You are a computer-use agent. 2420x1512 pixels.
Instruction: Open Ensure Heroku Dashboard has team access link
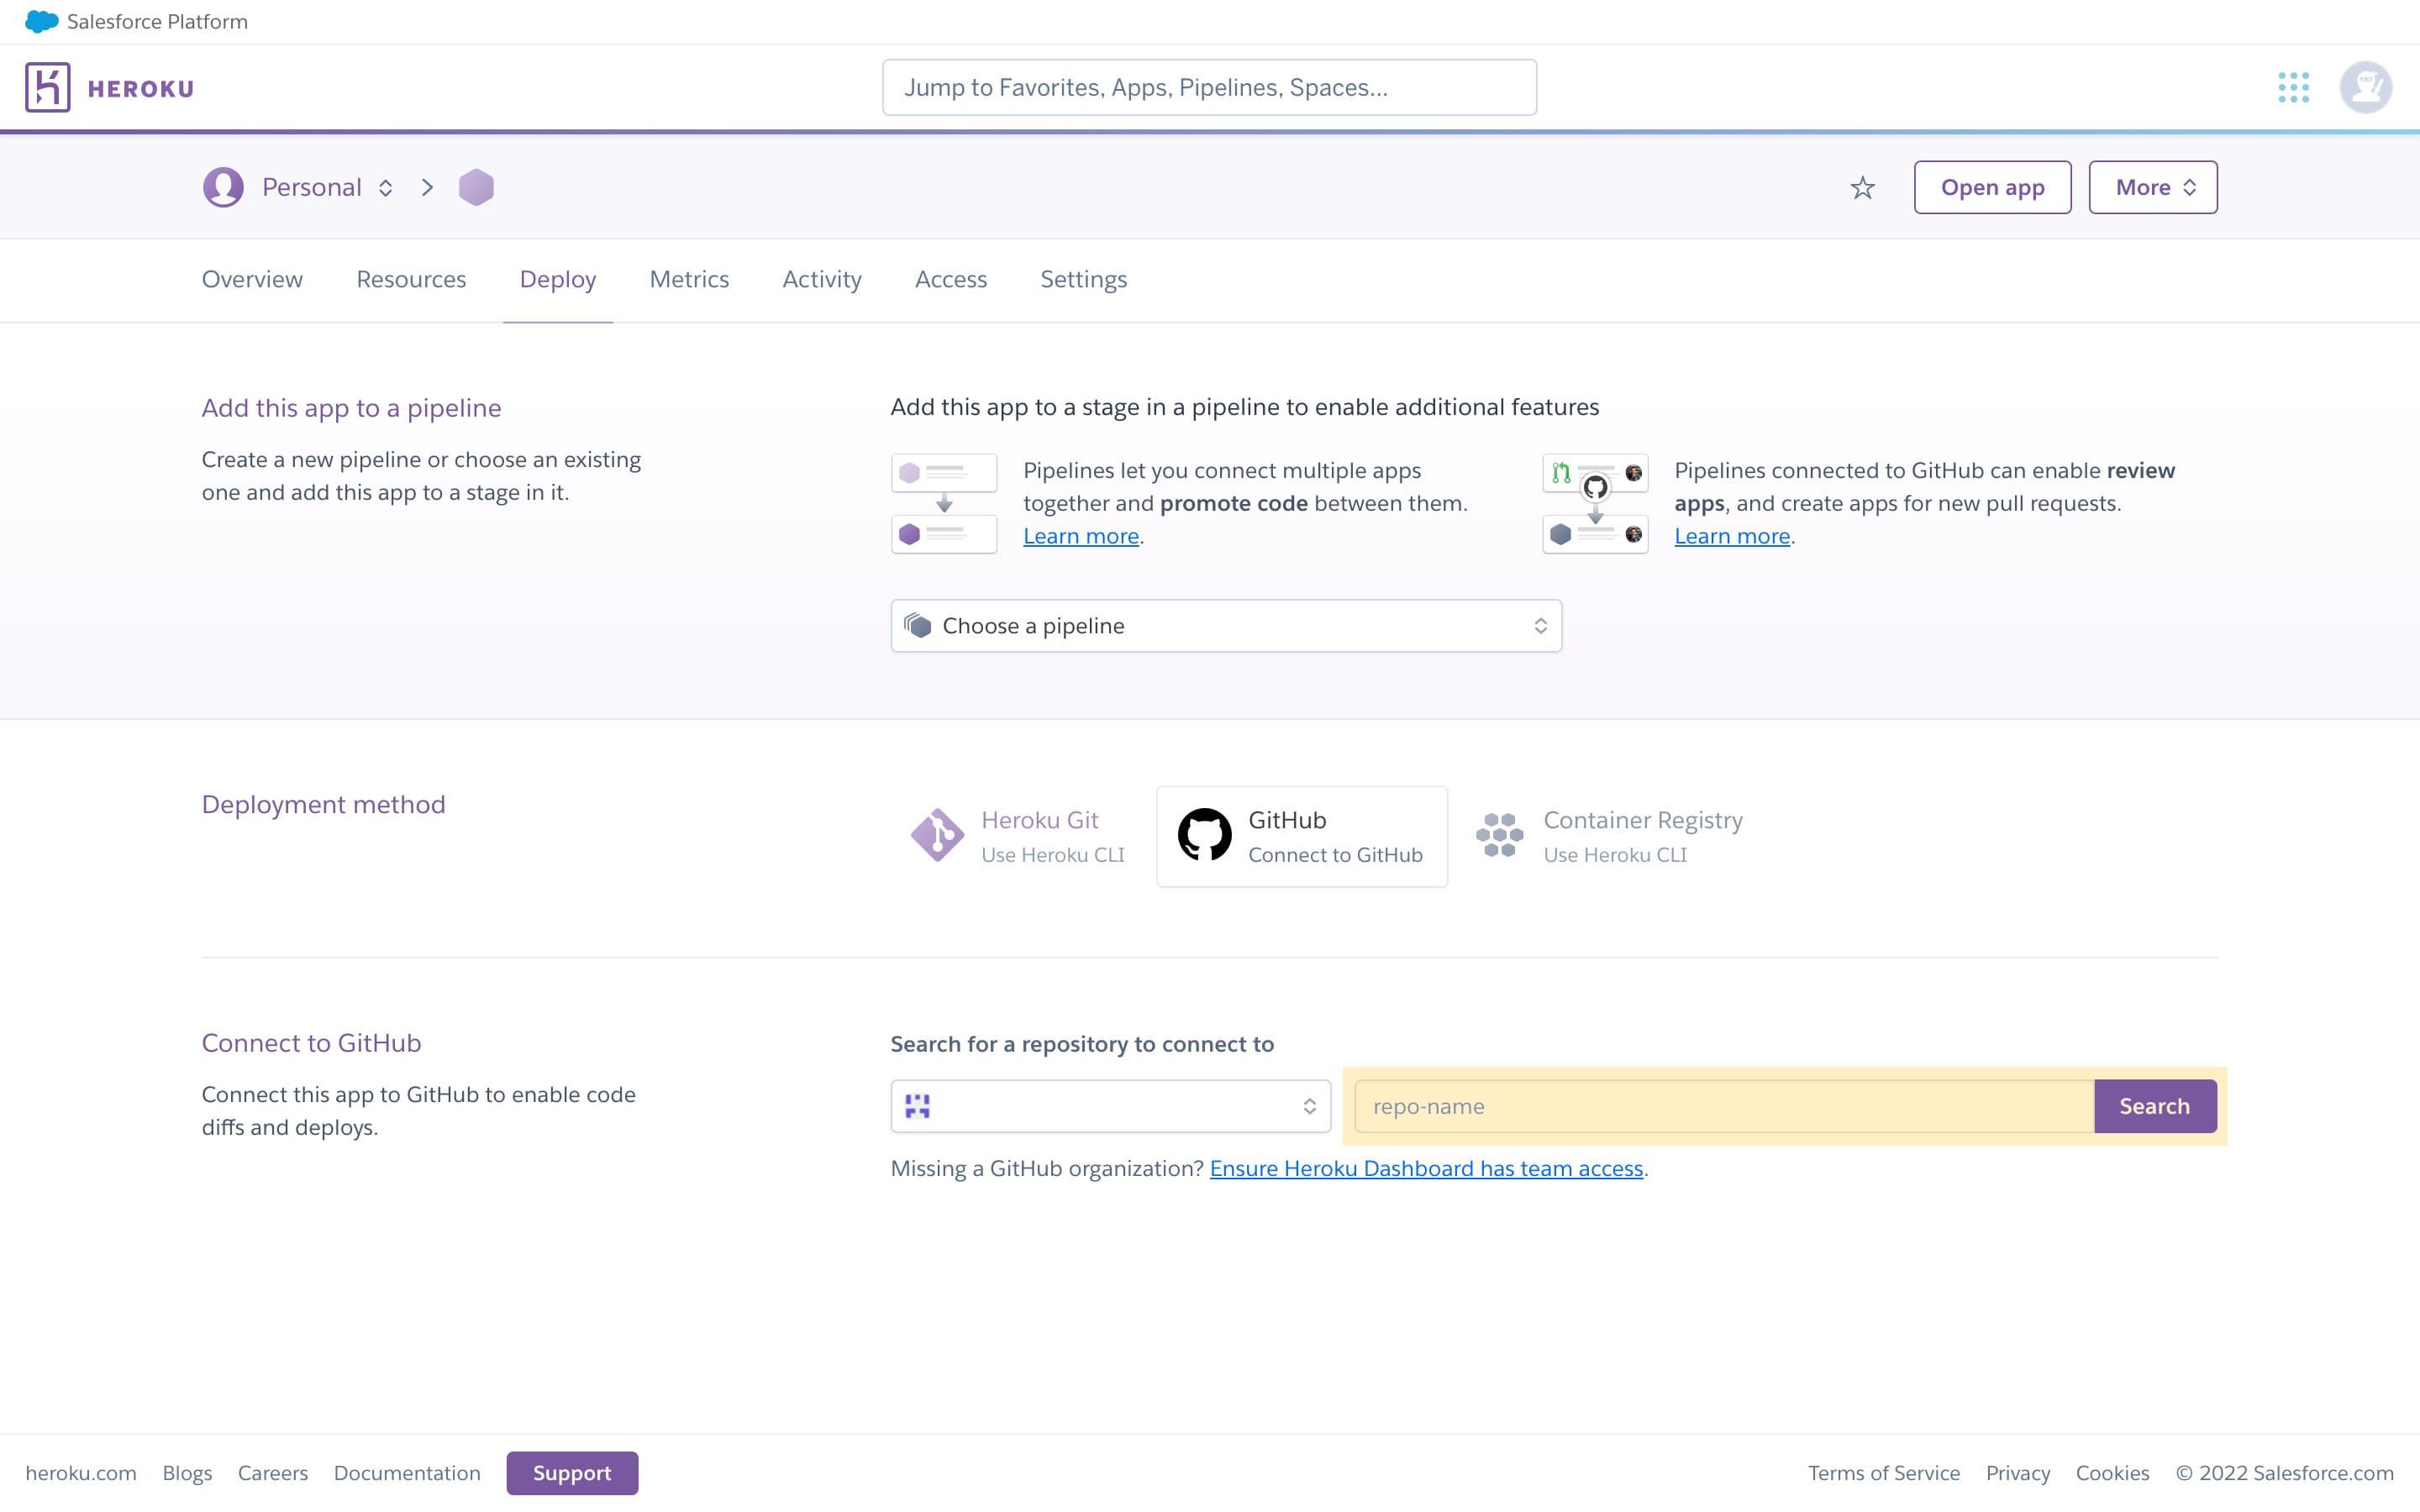pos(1426,1168)
